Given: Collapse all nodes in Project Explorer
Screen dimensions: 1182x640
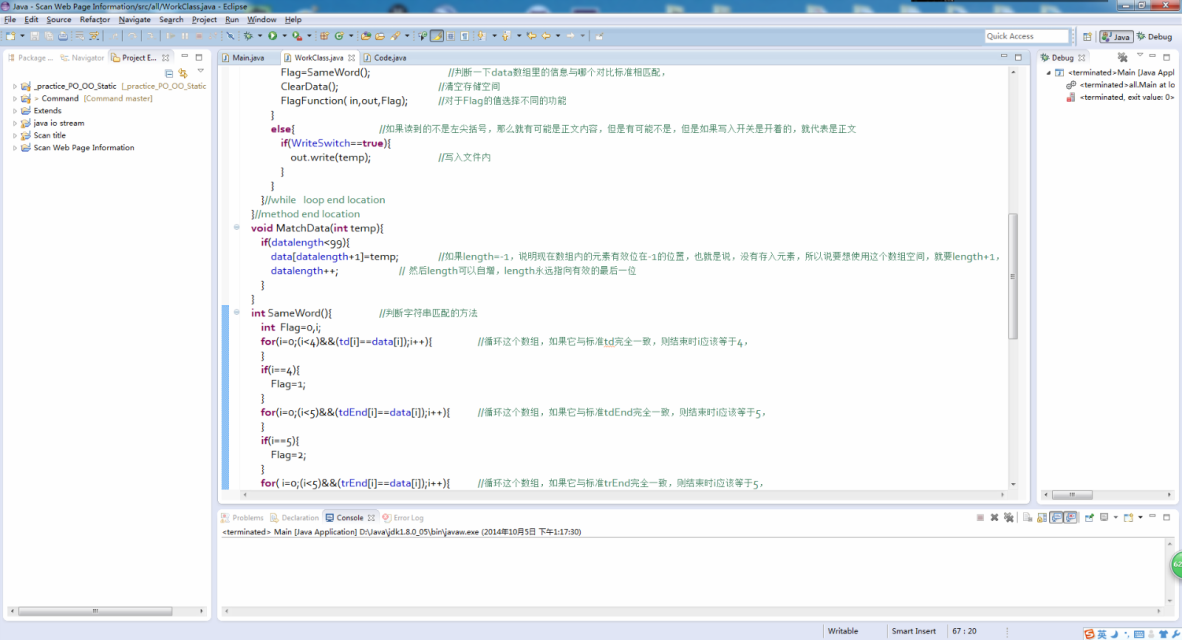Looking at the screenshot, I should (x=168, y=74).
